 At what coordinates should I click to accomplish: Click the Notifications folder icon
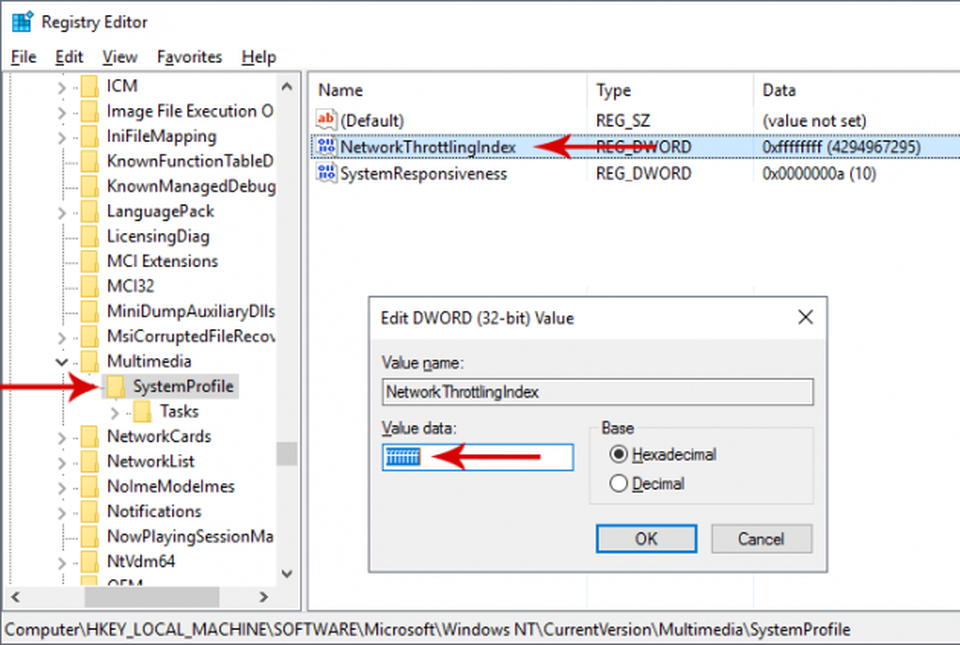tap(90, 512)
